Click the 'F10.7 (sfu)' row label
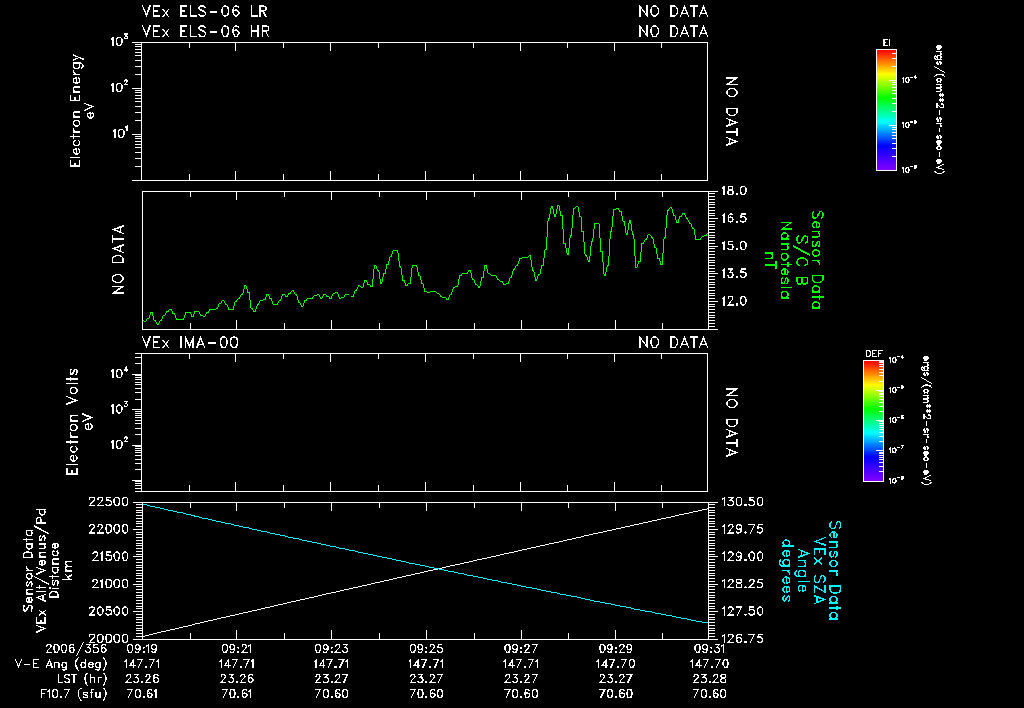The width and height of the screenshot is (1024, 708). click(x=74, y=694)
